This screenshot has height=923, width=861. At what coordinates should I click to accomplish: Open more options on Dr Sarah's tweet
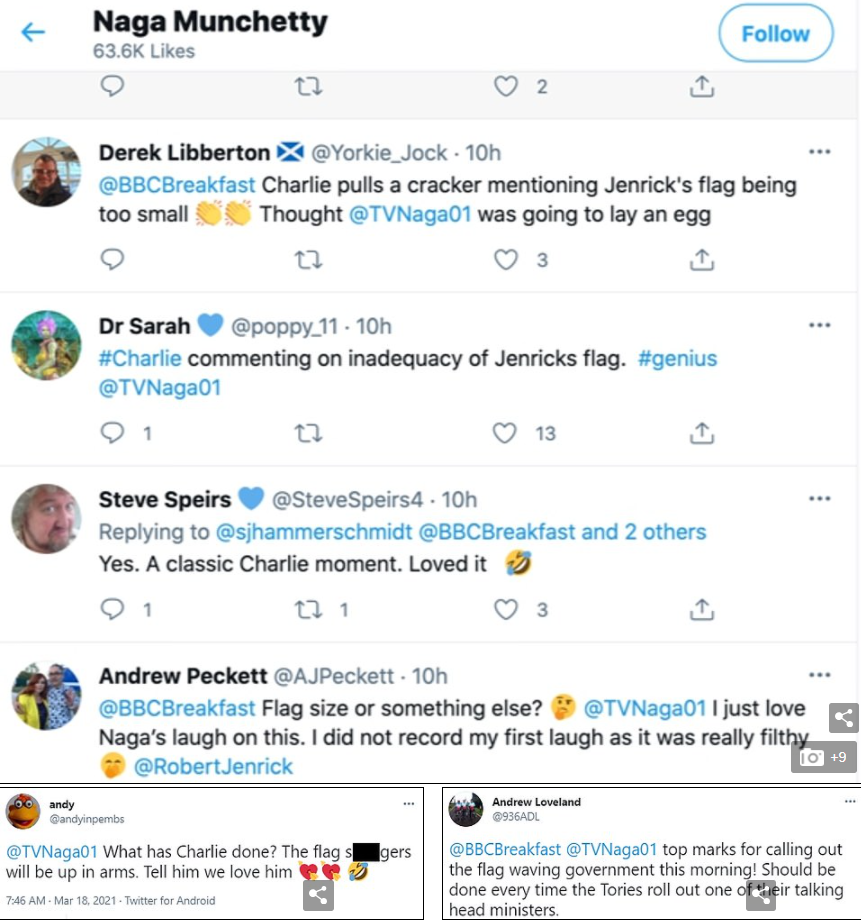point(820,326)
